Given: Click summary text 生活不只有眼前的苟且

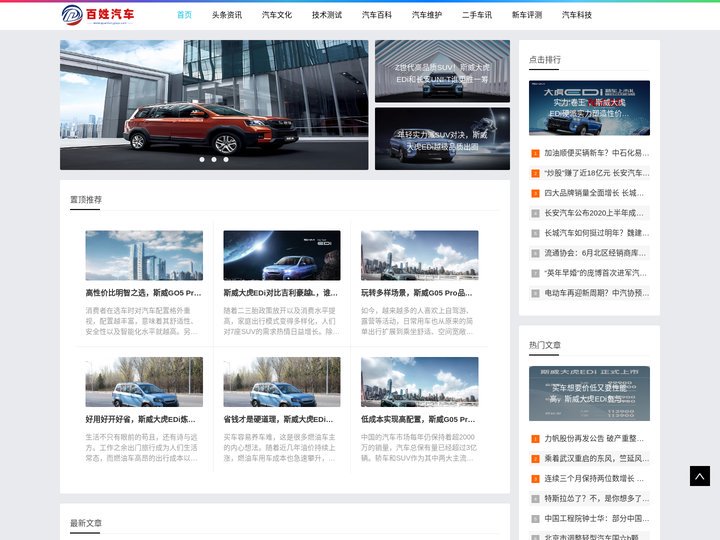Looking at the screenshot, I should (141, 448).
